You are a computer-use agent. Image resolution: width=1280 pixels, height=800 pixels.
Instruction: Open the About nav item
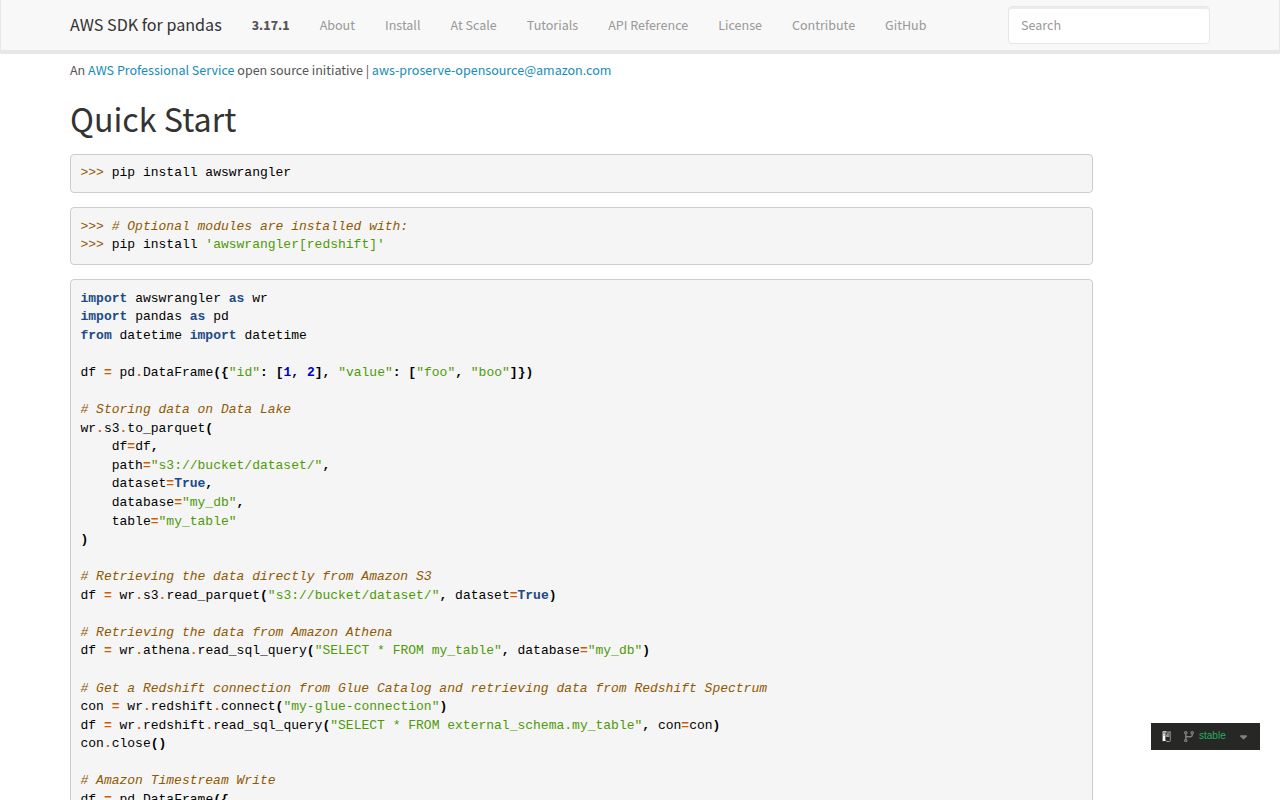point(337,25)
